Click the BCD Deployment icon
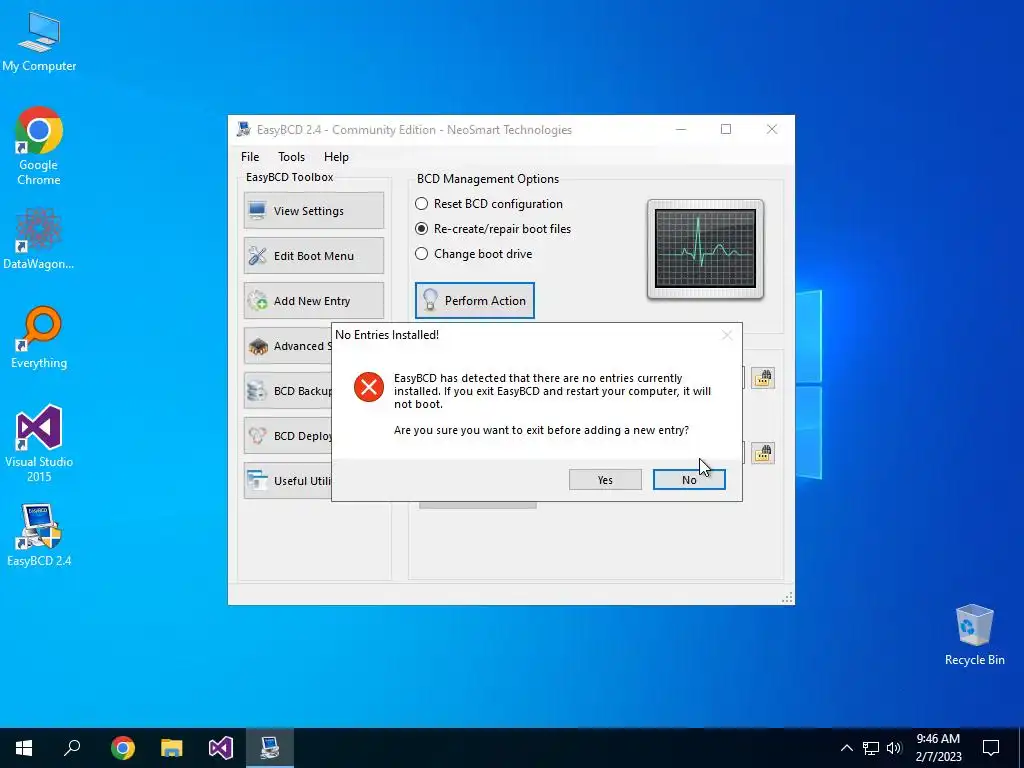 tap(257, 436)
